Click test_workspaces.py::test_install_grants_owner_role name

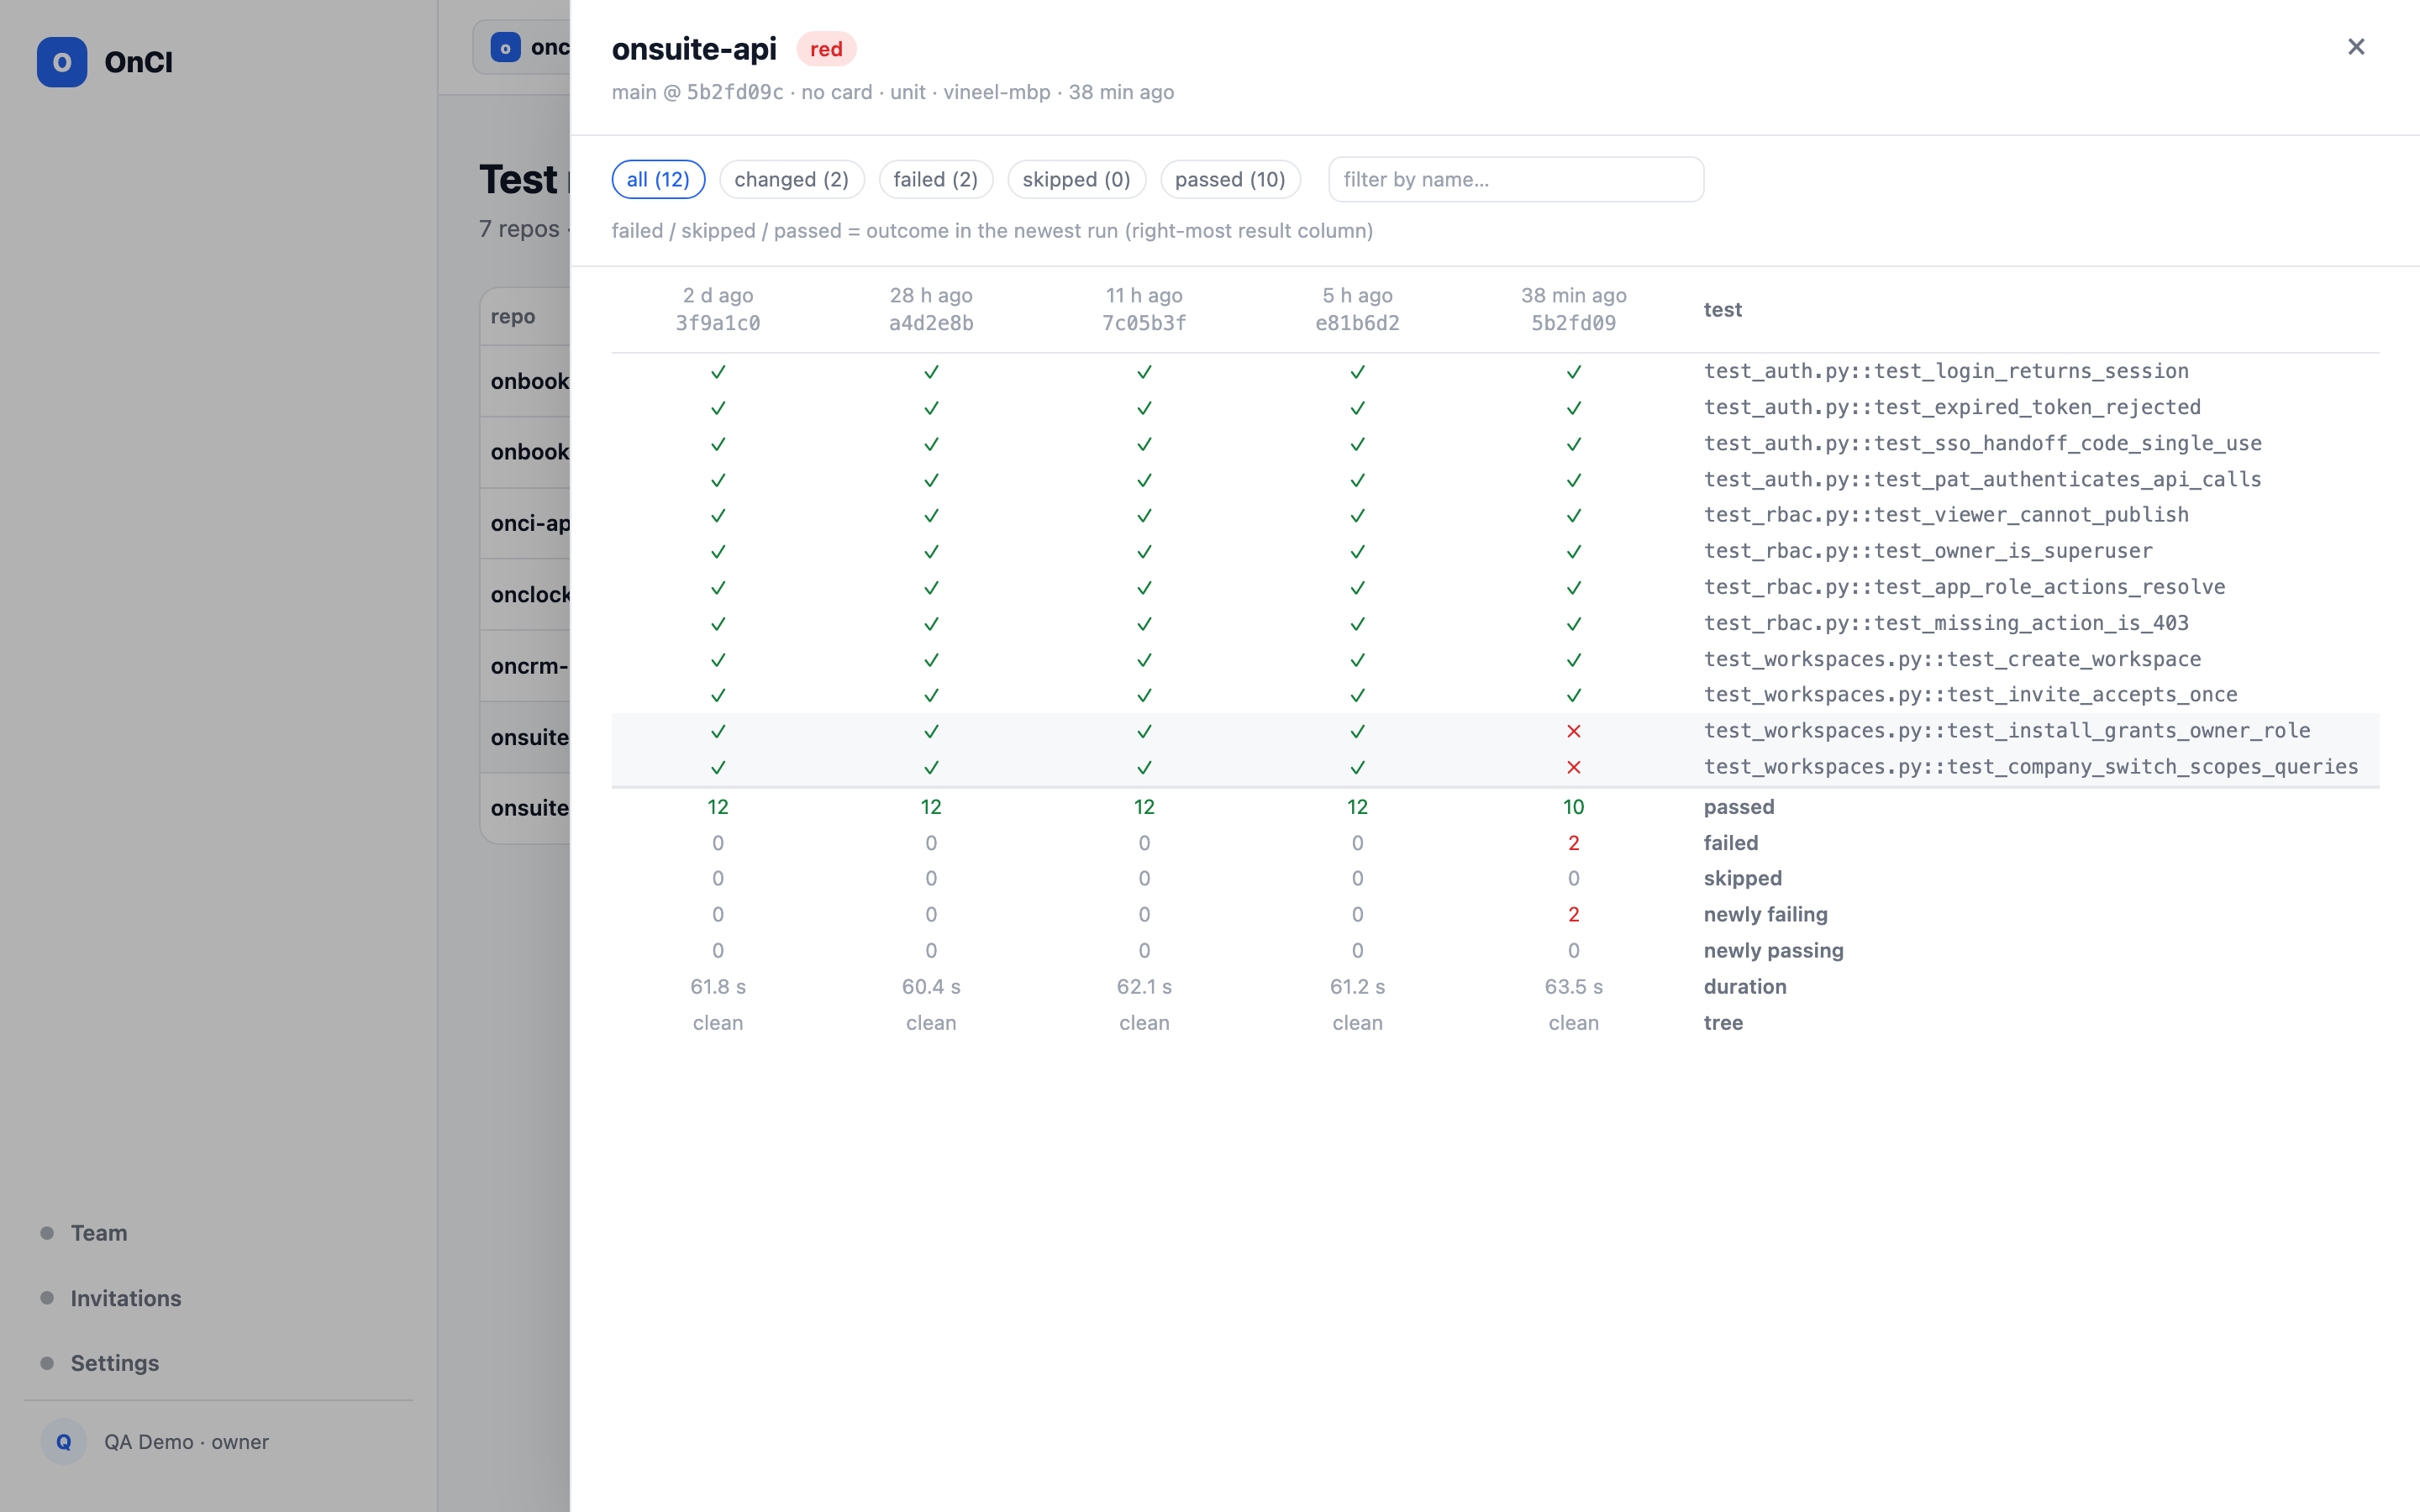pos(2007,730)
